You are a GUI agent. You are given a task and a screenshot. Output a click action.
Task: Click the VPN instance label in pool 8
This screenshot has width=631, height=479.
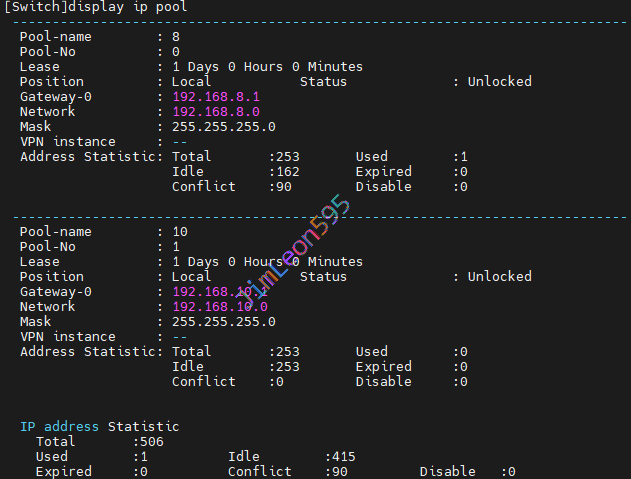(68, 142)
